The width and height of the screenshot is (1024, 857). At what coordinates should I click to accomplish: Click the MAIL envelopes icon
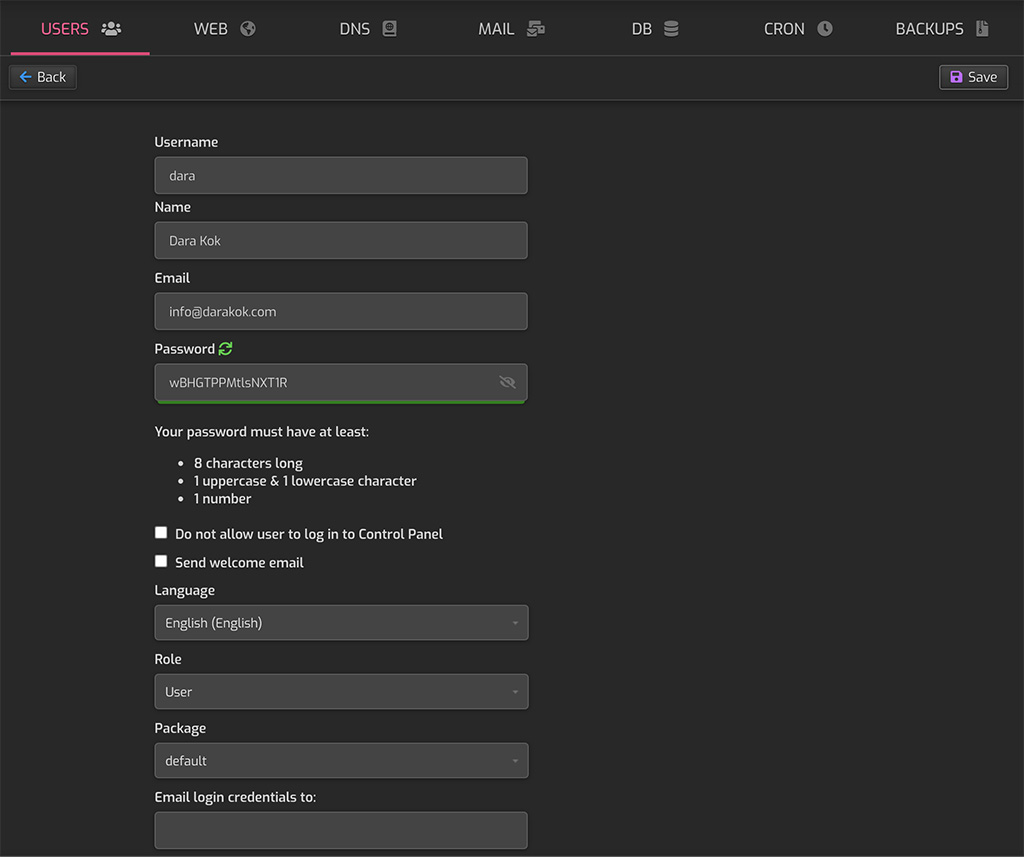536,29
